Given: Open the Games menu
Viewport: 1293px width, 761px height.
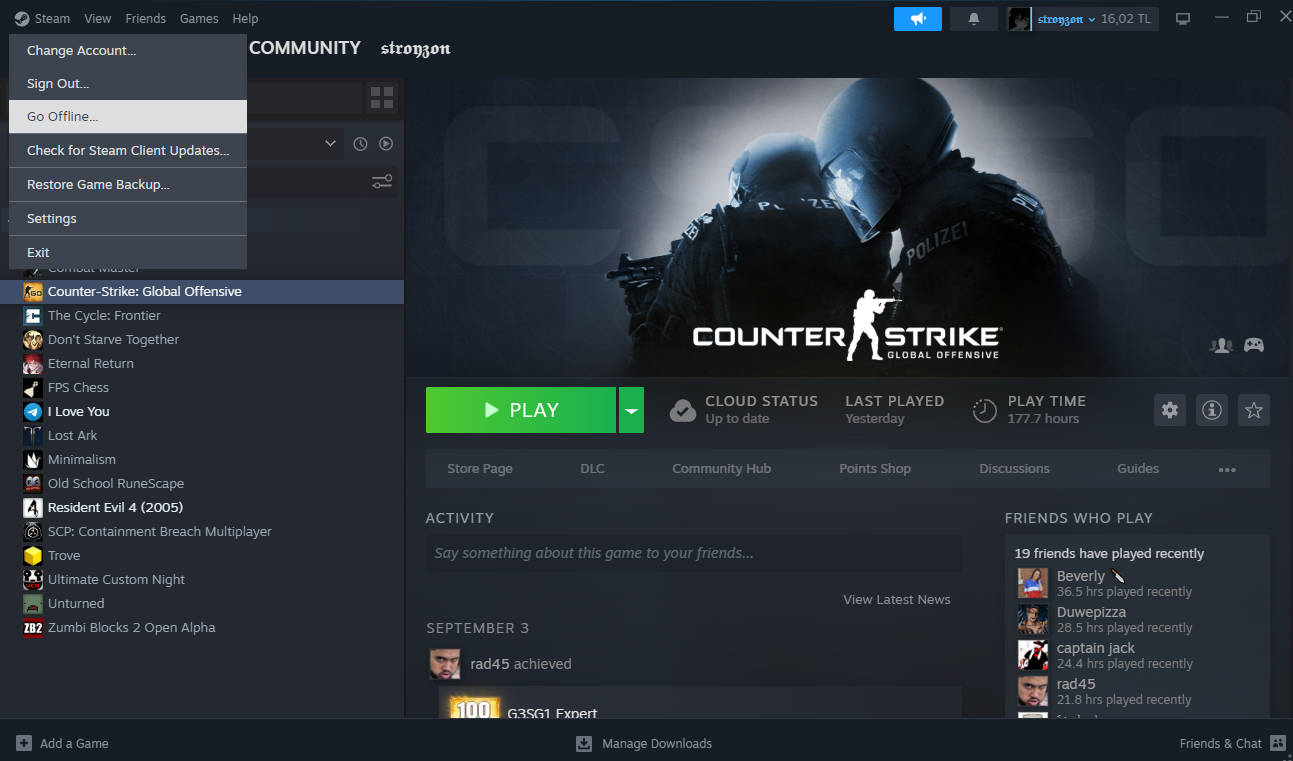Looking at the screenshot, I should 199,19.
